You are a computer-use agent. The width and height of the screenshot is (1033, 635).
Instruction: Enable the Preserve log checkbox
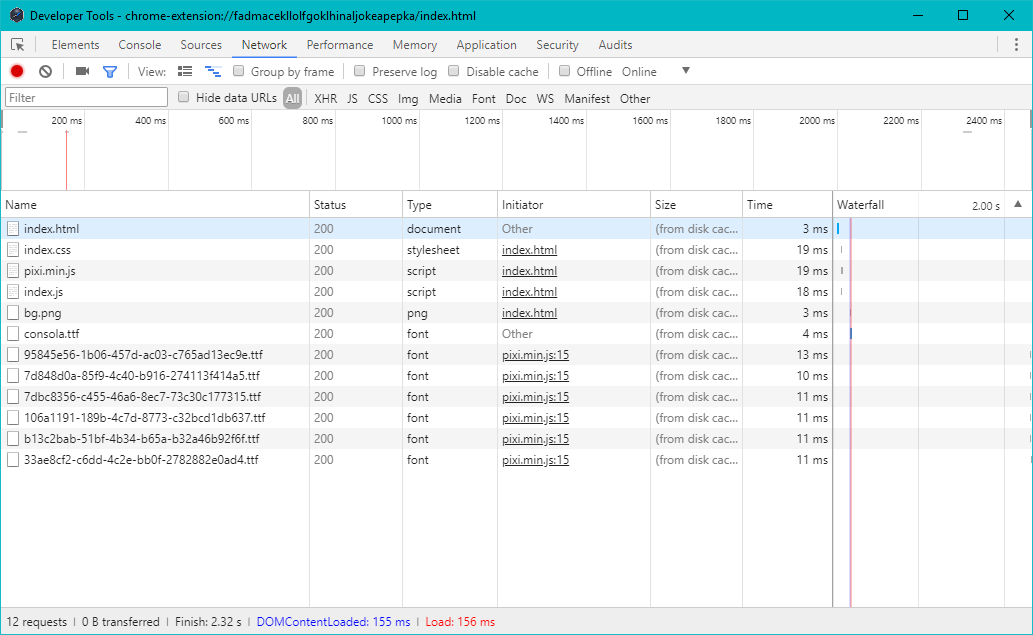[358, 71]
